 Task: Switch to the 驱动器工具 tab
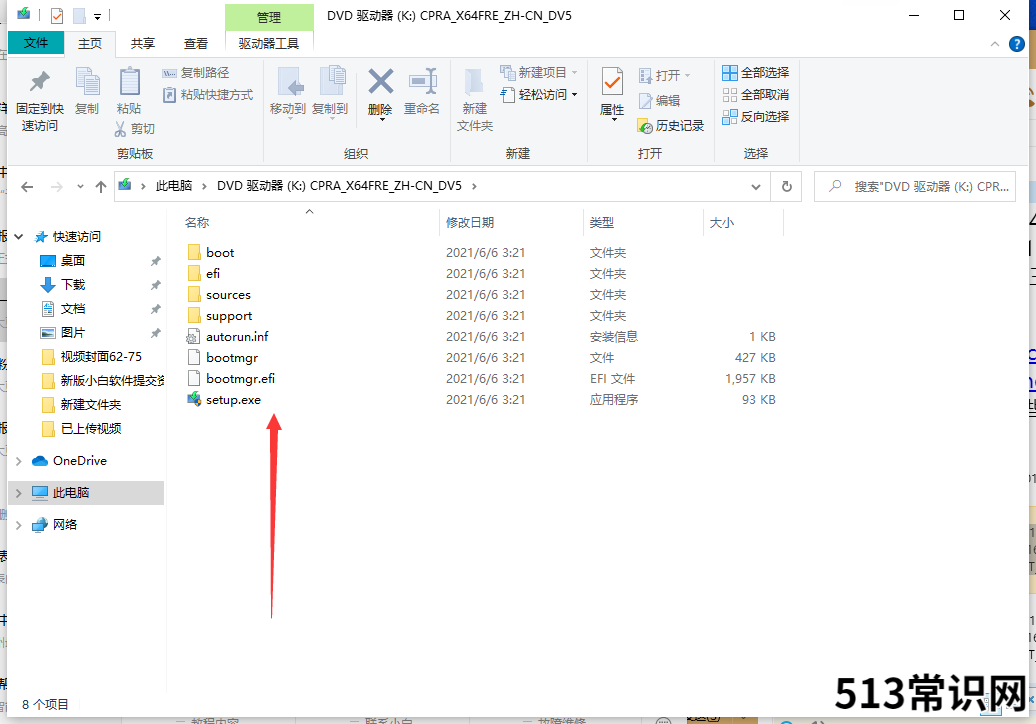[x=269, y=44]
